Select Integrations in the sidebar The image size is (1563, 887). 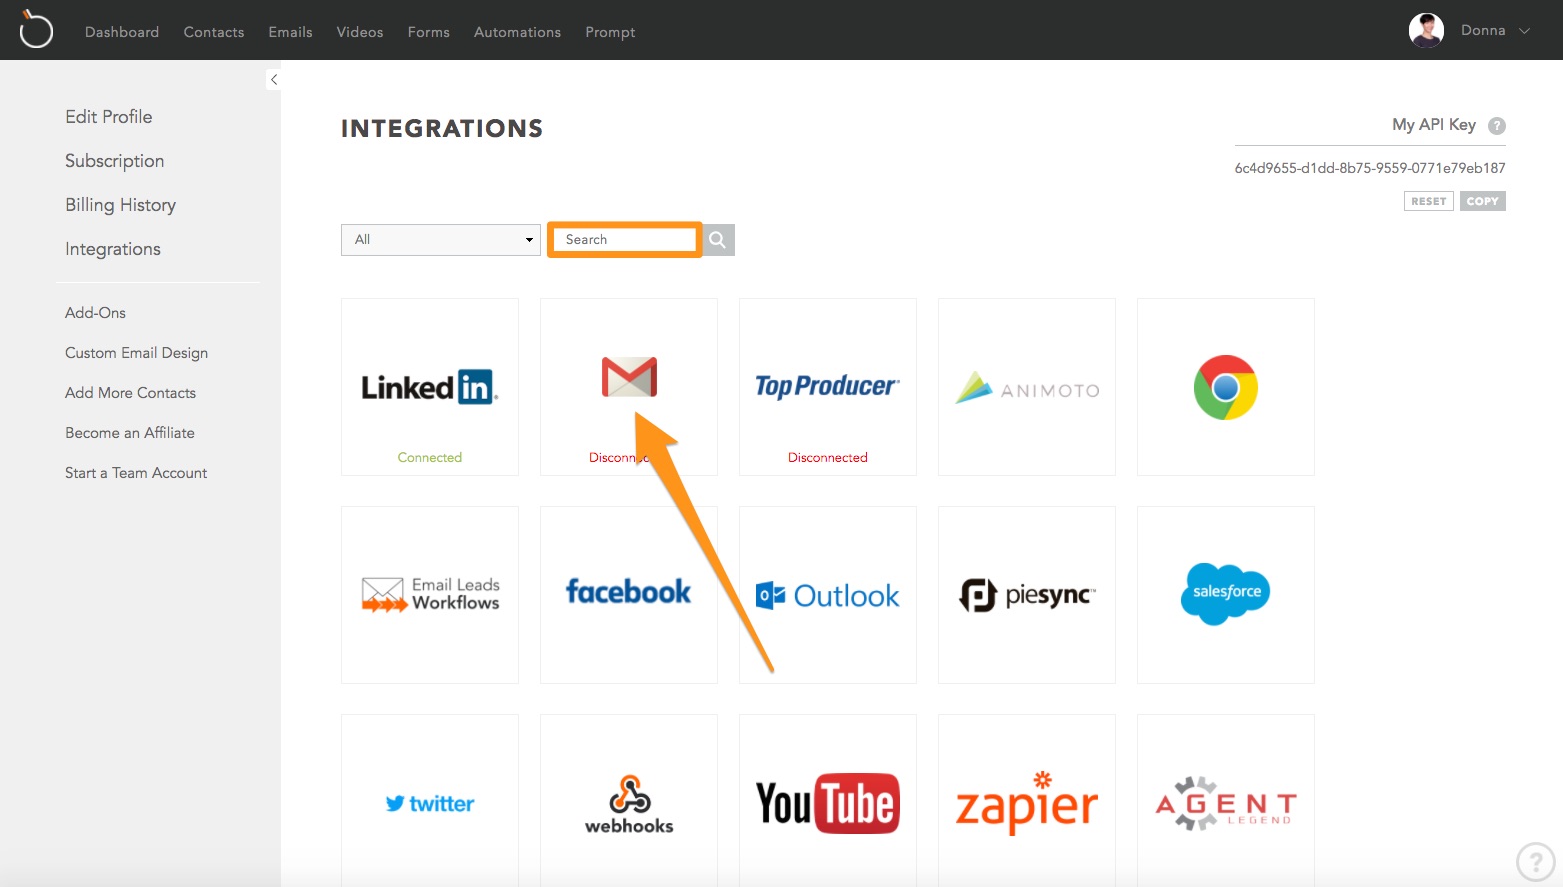click(x=113, y=249)
